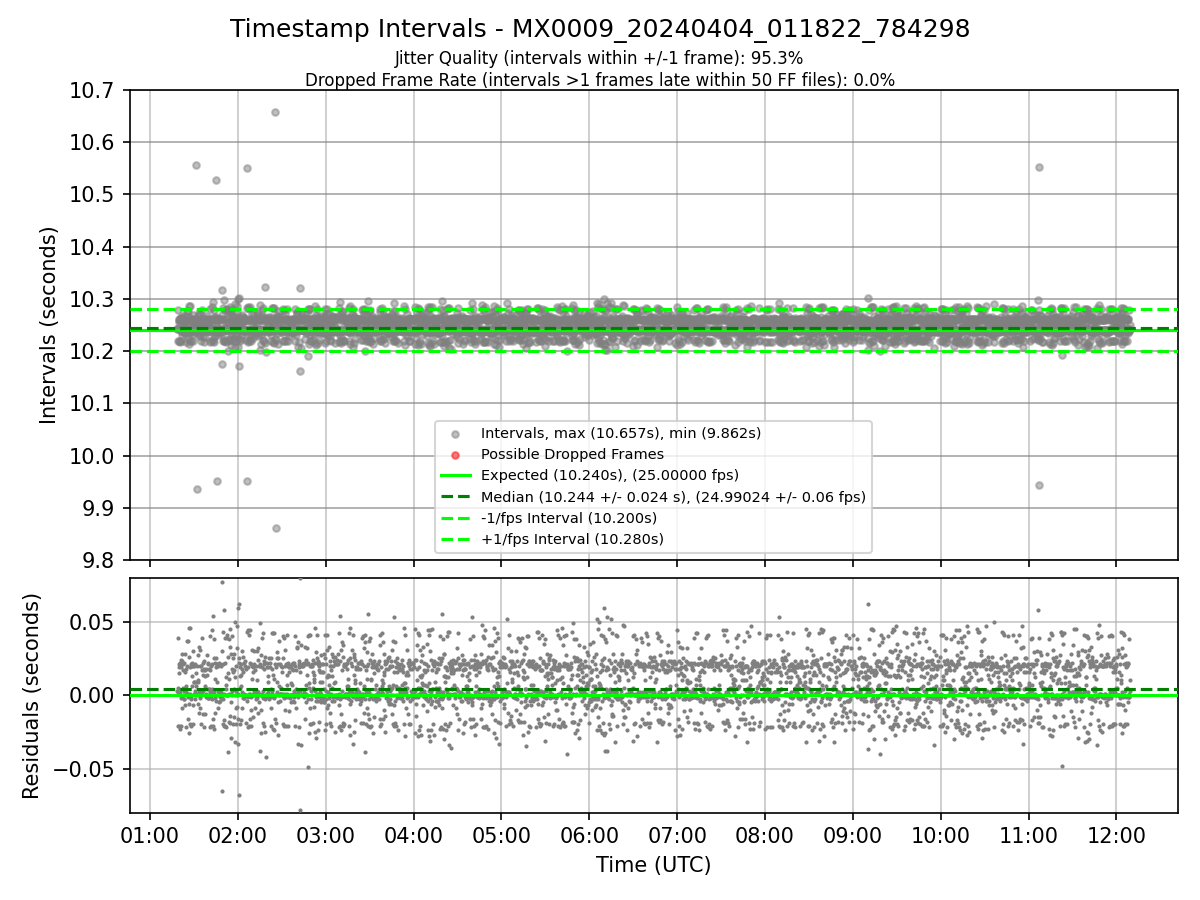Click the plot title 'Timestamp Intervals - MX0009_20240404_011822_784298'
The width and height of the screenshot is (1200, 900).
600,29
